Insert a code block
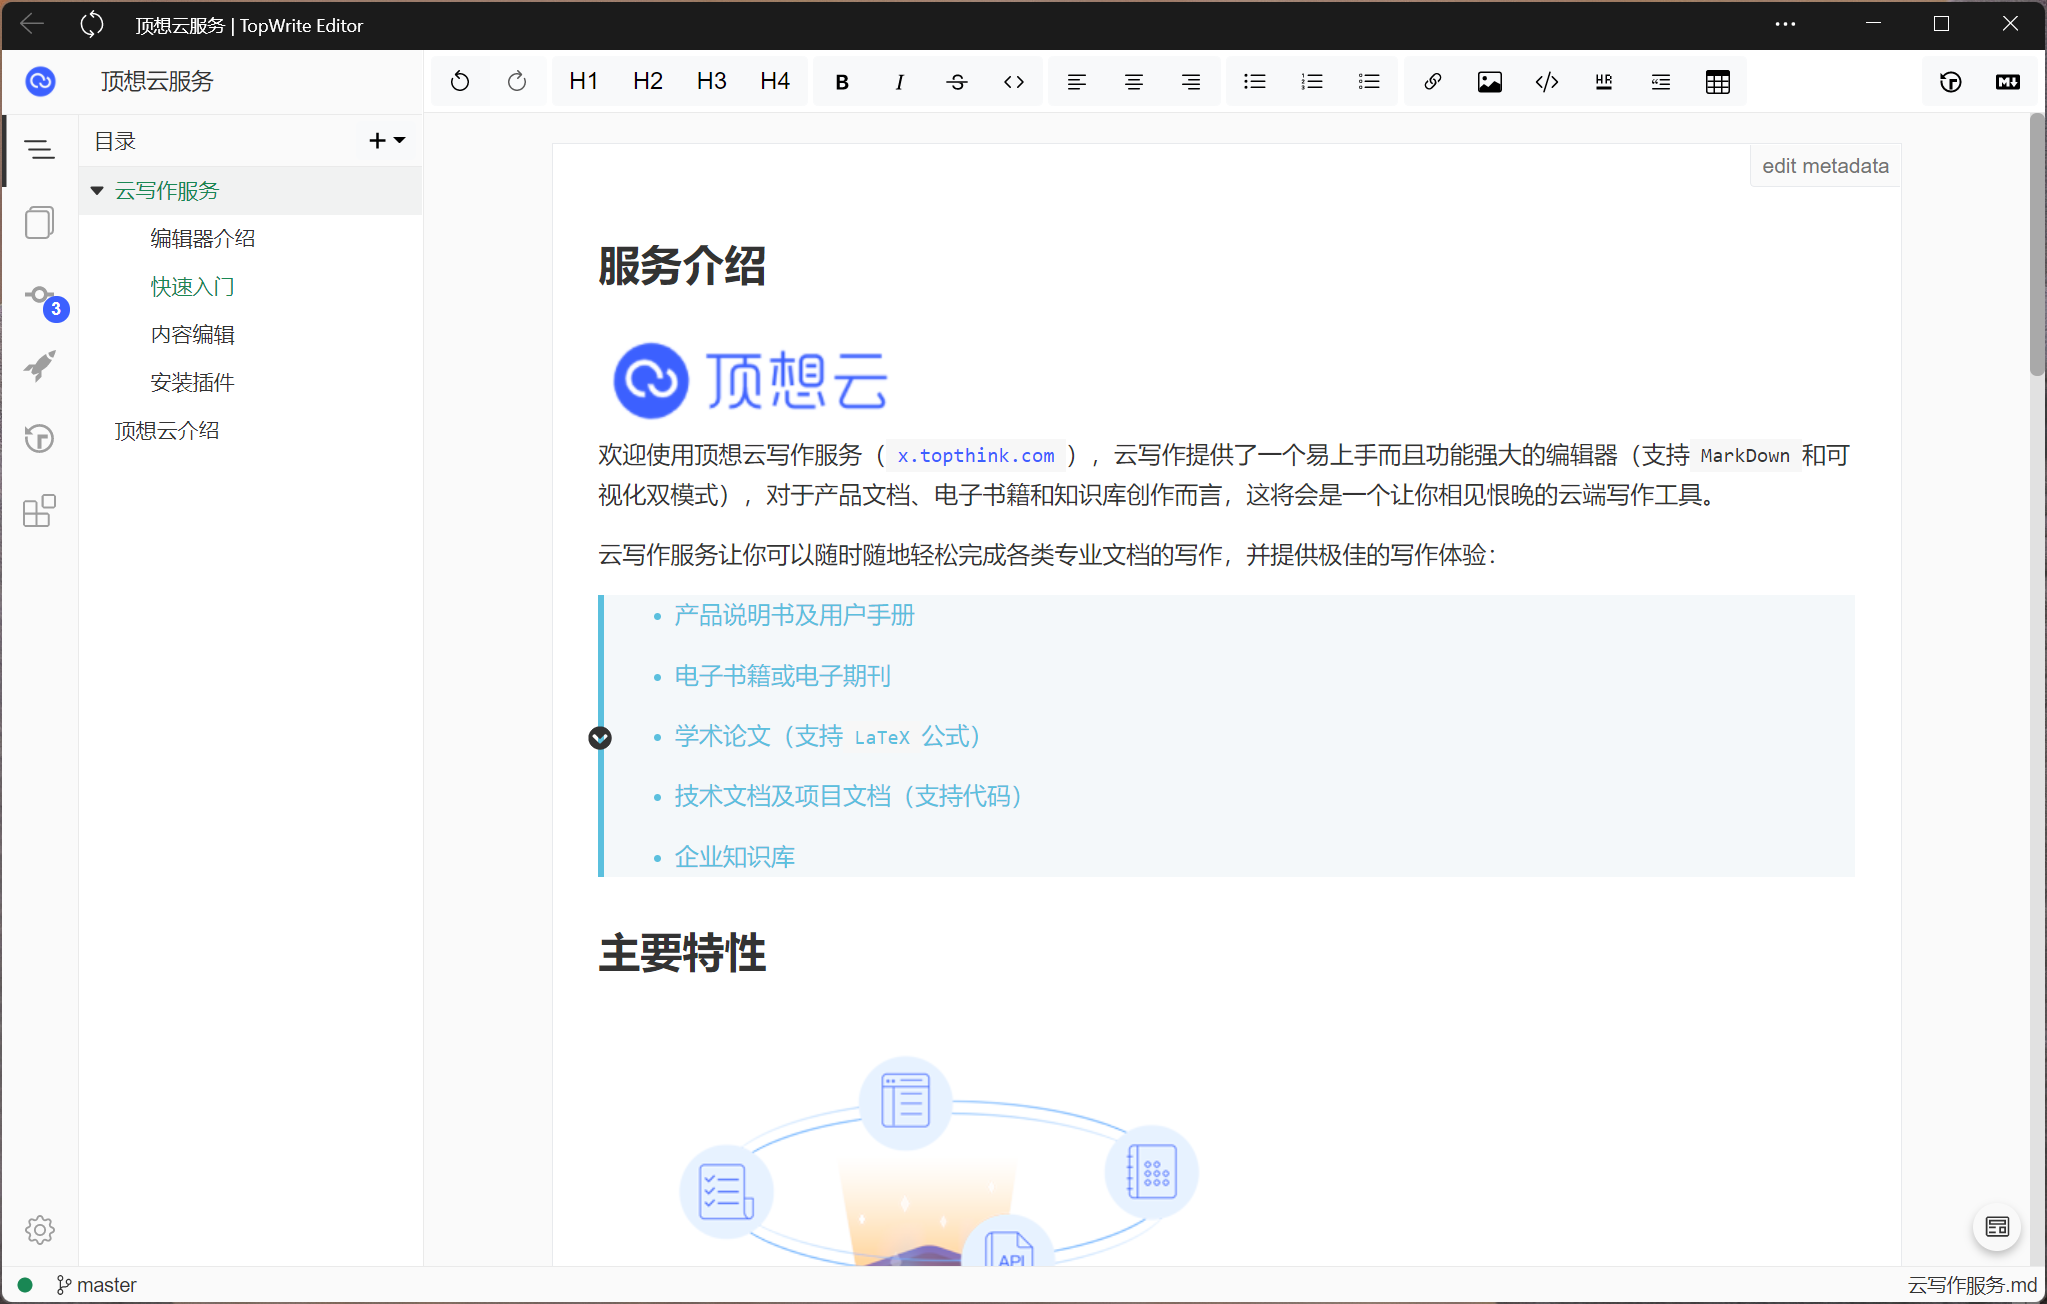The height and width of the screenshot is (1304, 2047). click(x=1547, y=82)
